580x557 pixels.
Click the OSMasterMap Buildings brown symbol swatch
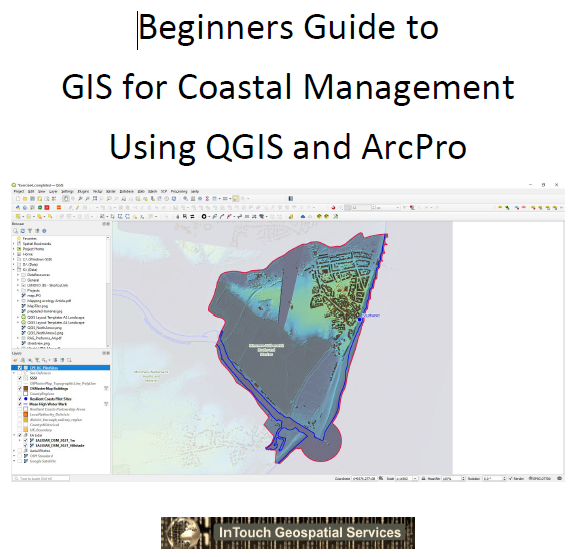tap(26, 388)
